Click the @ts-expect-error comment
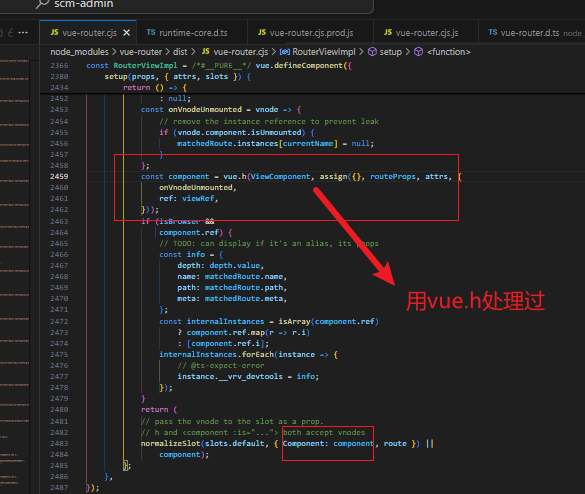The height and width of the screenshot is (494, 585). [x=221, y=366]
